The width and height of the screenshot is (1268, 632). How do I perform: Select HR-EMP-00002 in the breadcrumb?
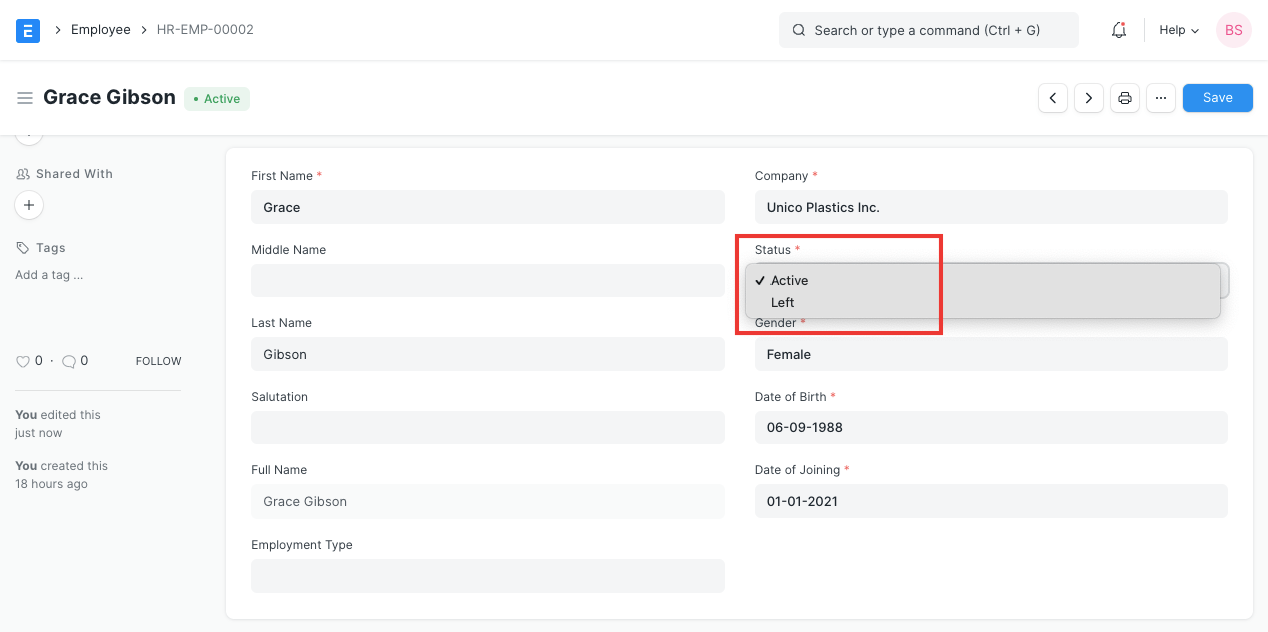click(203, 30)
